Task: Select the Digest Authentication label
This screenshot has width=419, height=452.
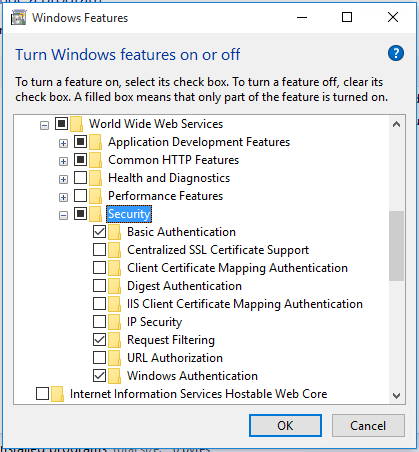Action: [x=184, y=286]
